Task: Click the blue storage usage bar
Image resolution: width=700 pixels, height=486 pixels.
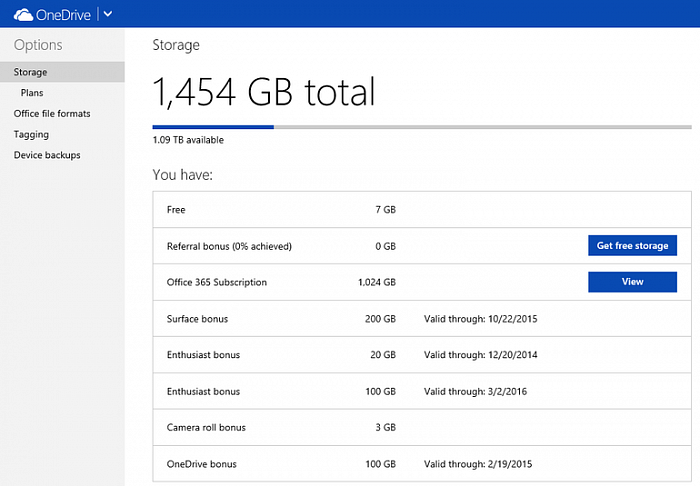Action: [x=213, y=127]
